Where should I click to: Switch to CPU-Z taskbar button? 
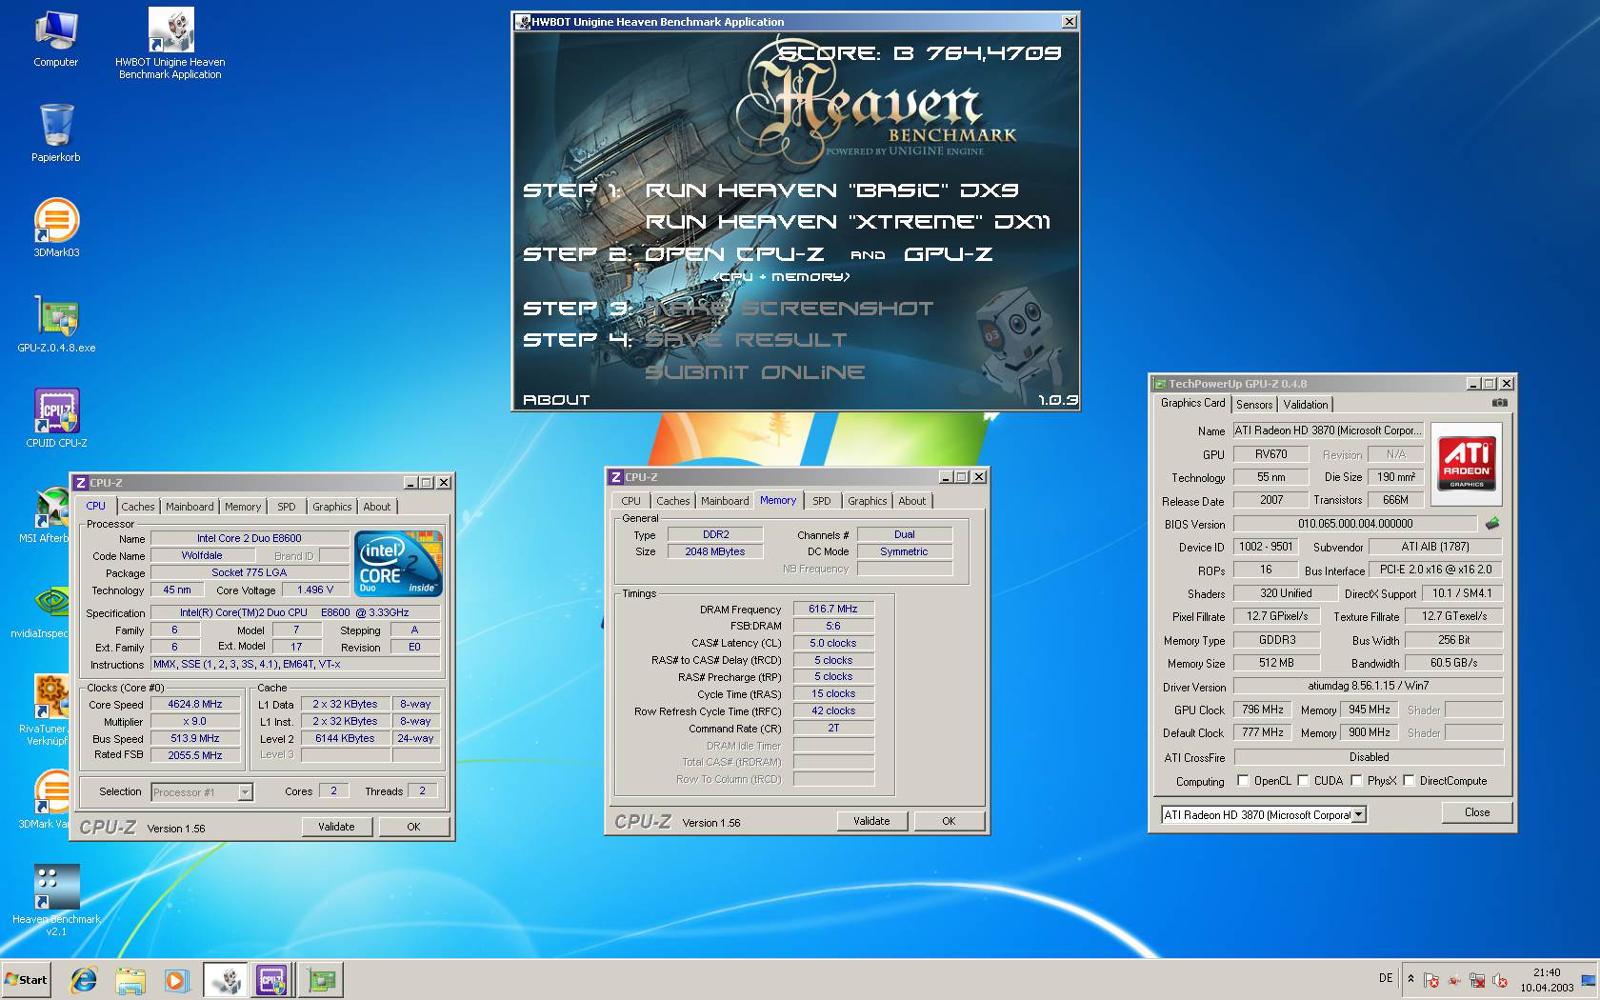coord(272,980)
